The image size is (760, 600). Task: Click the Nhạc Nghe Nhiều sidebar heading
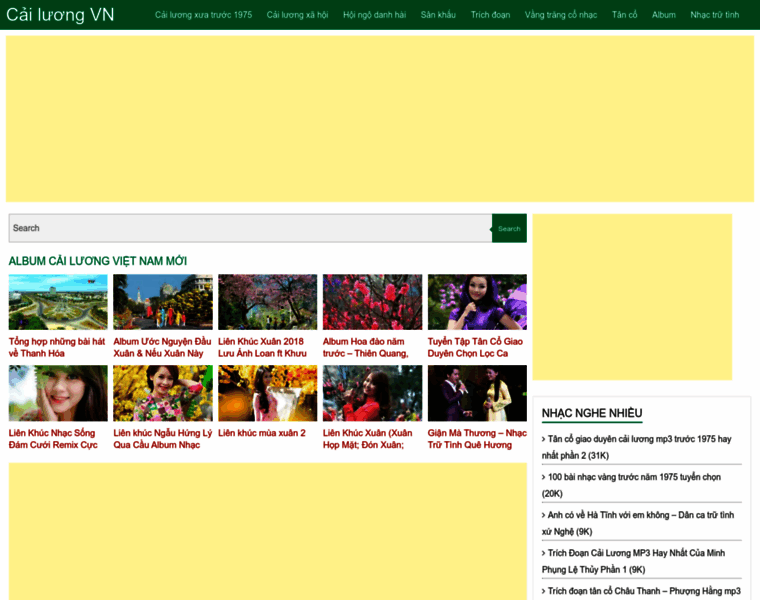click(592, 413)
